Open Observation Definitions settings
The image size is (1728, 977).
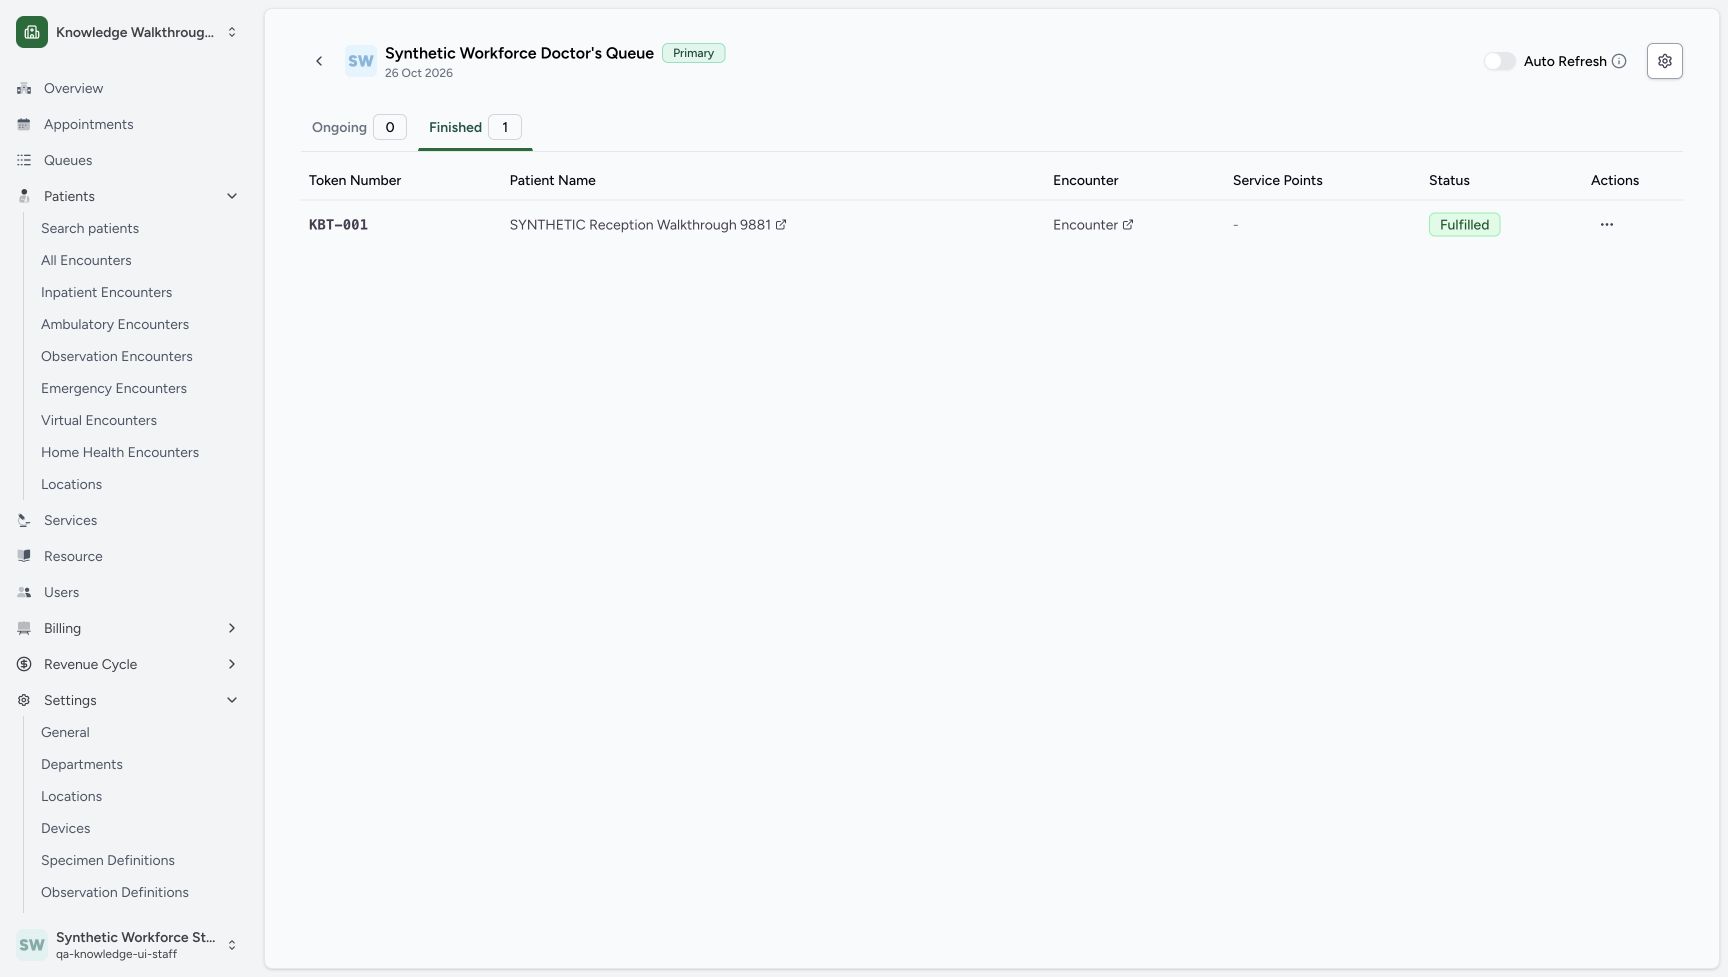115,892
